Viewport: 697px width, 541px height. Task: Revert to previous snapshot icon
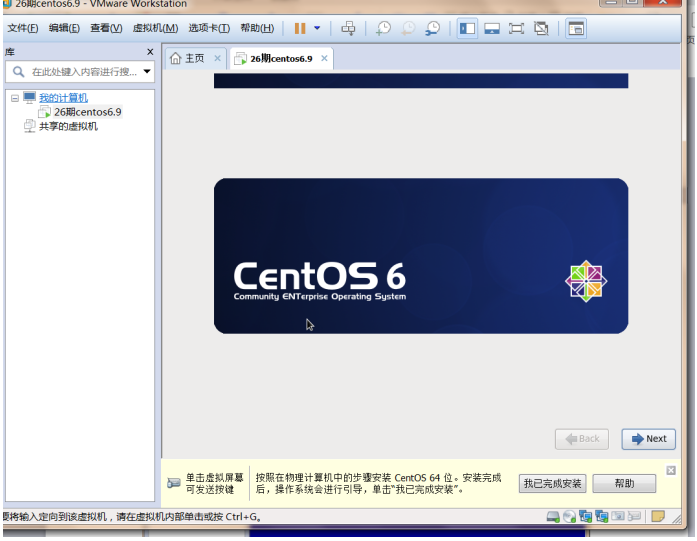407,28
